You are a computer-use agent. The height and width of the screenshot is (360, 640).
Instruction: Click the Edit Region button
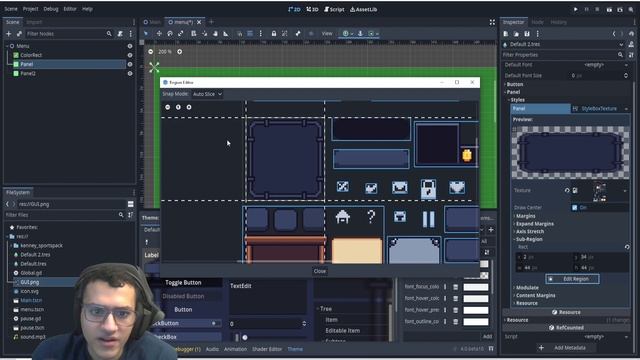572,279
